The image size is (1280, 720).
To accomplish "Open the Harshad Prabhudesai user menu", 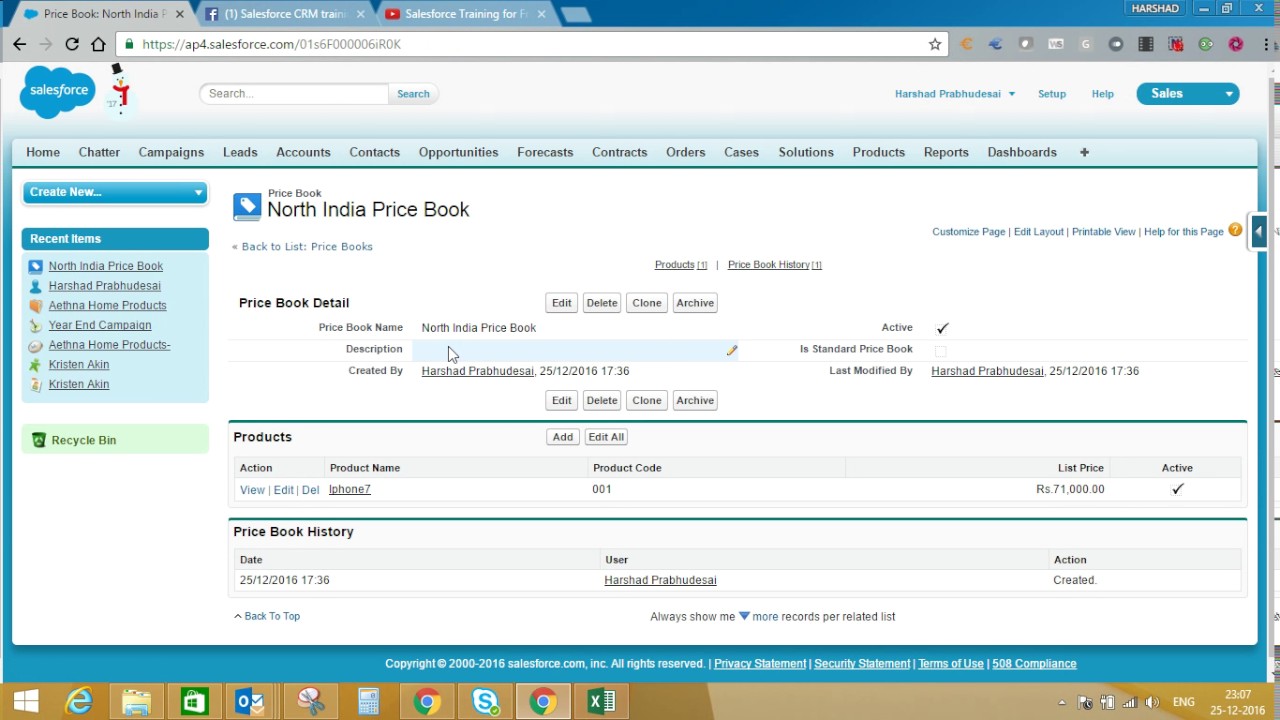I will point(954,94).
